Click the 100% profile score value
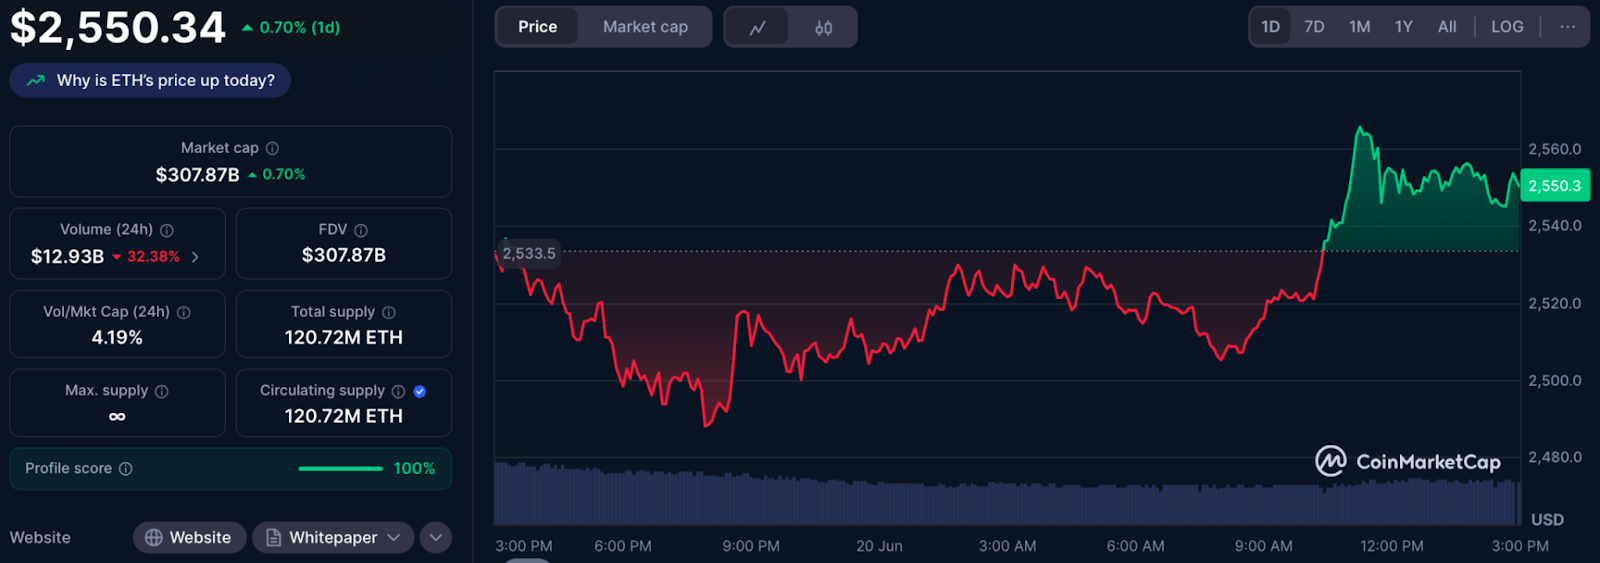 click(414, 468)
